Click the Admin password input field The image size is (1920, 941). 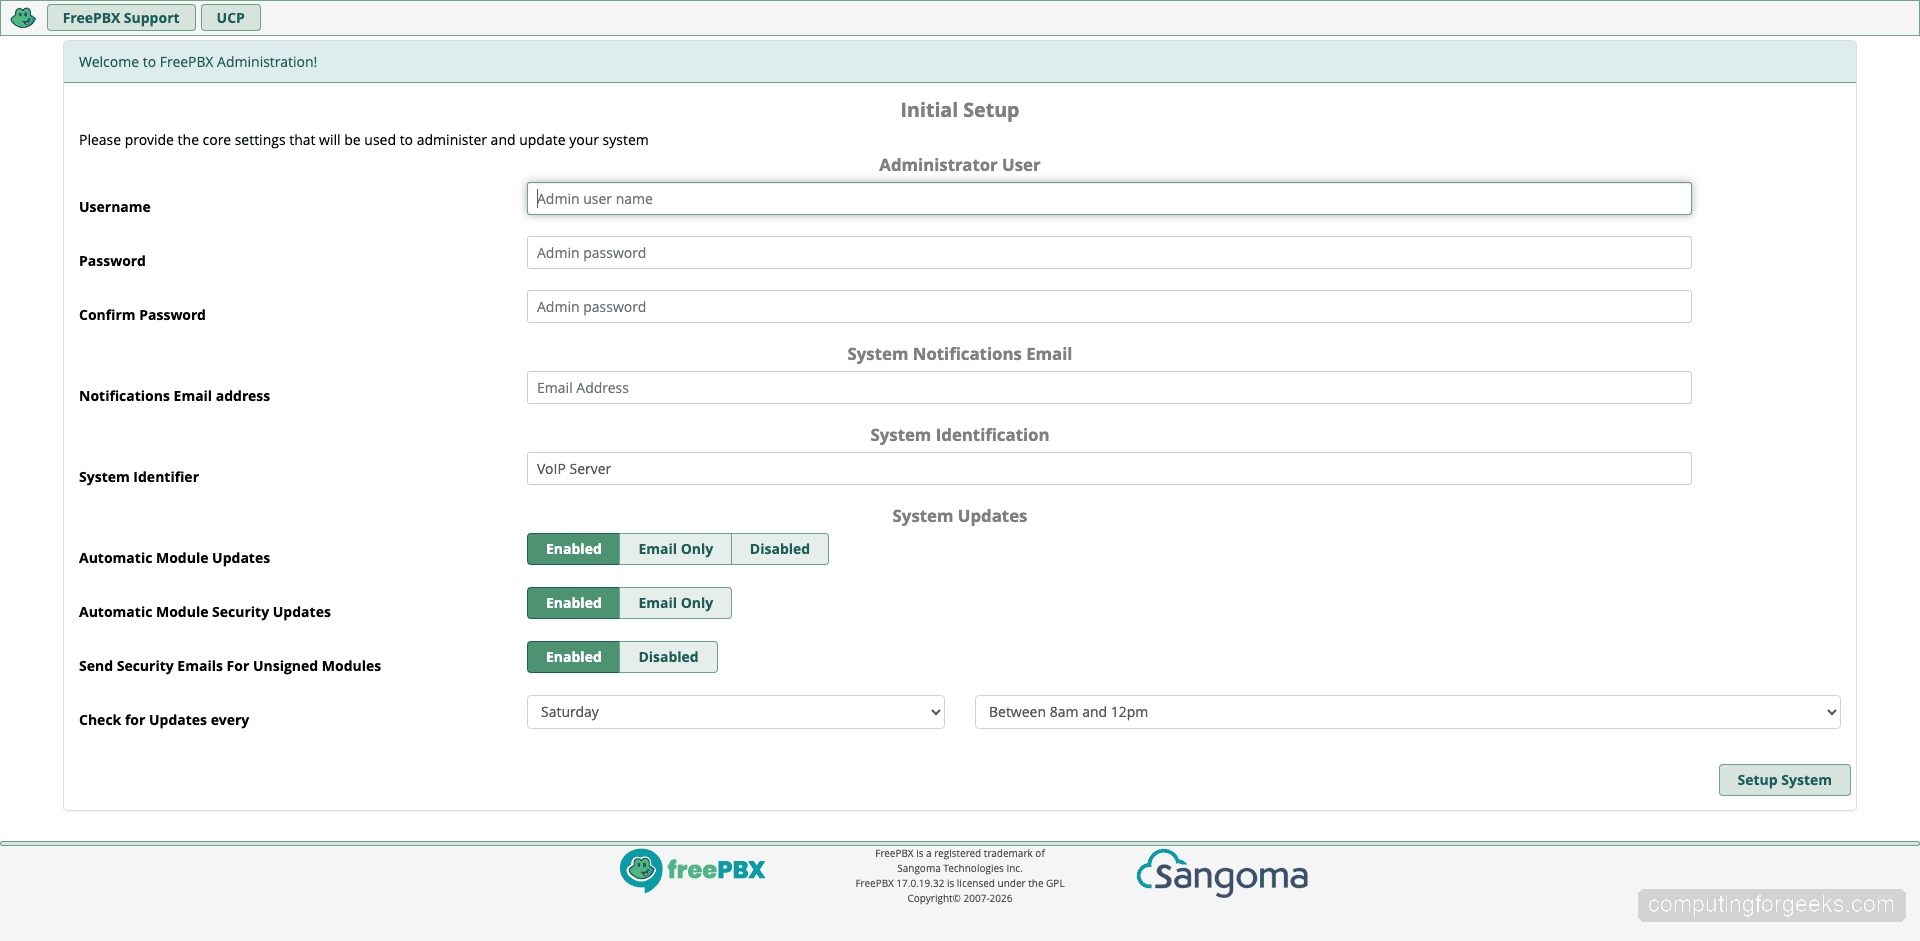pos(1108,252)
